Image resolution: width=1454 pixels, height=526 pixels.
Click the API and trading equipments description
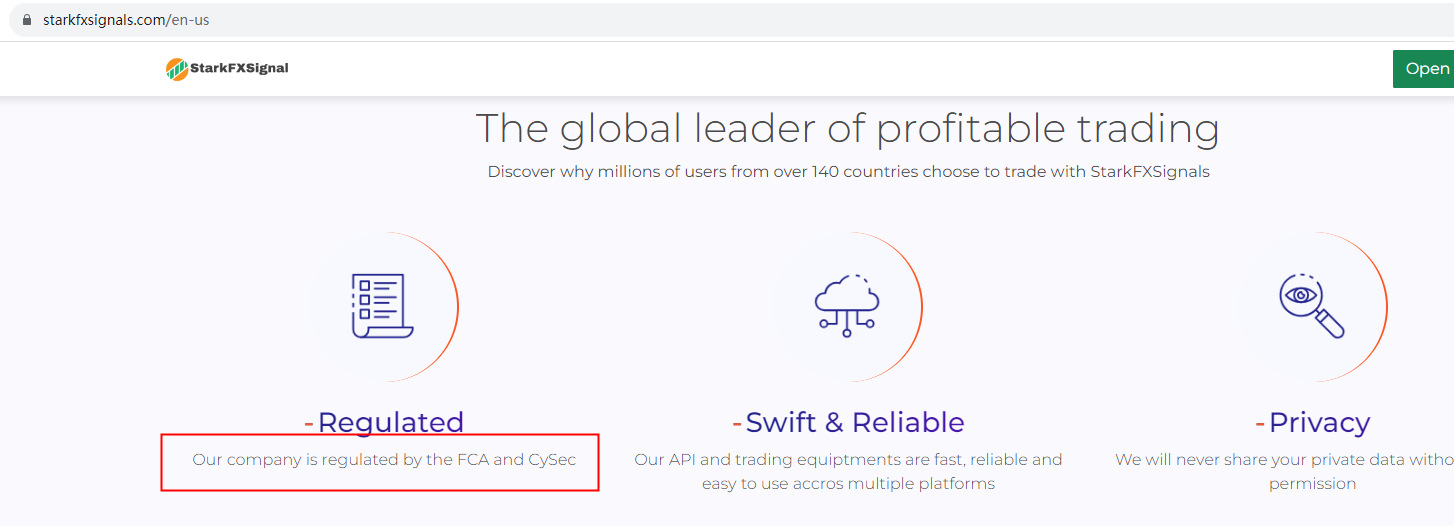(x=848, y=460)
